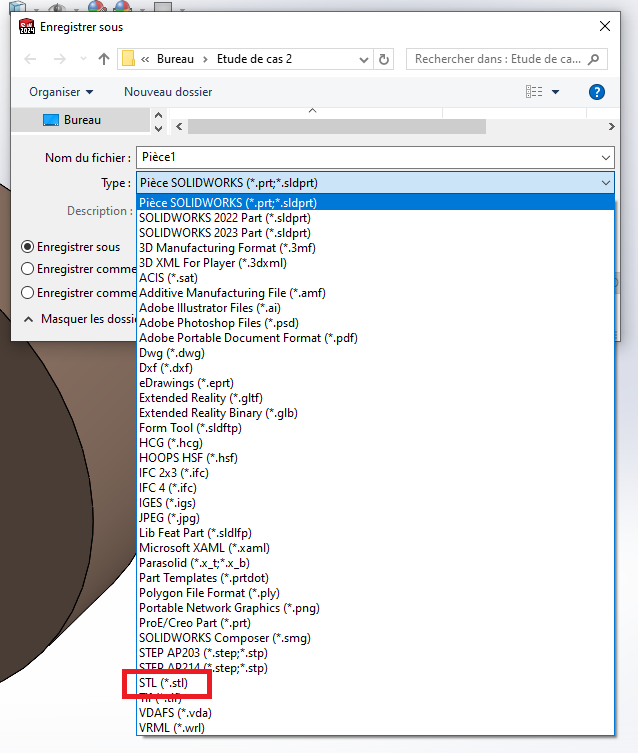
Task: Open recent locations chevron
Action: pyautogui.click(x=83, y=59)
